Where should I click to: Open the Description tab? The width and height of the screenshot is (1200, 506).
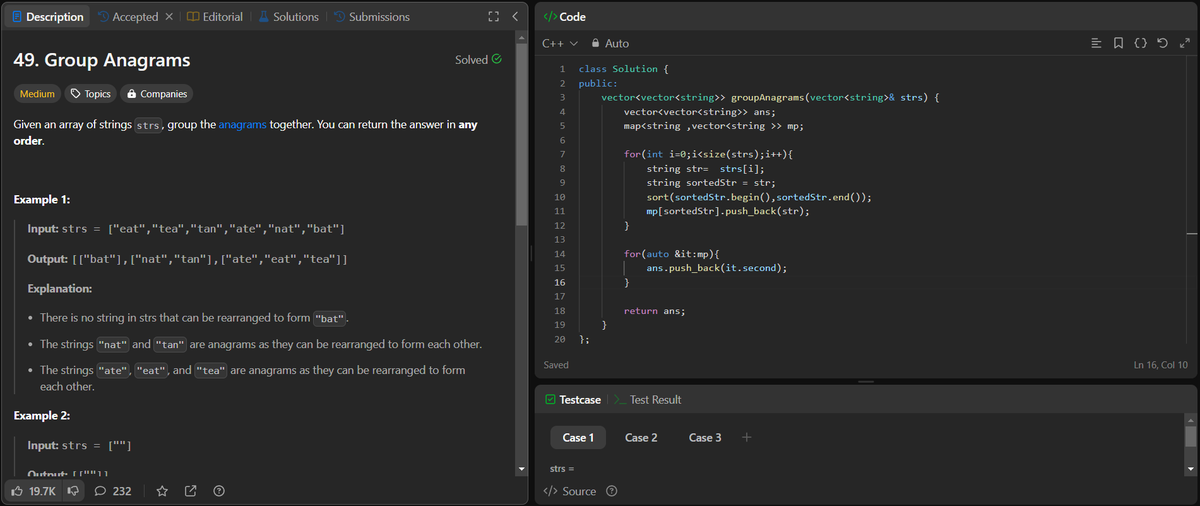point(48,17)
